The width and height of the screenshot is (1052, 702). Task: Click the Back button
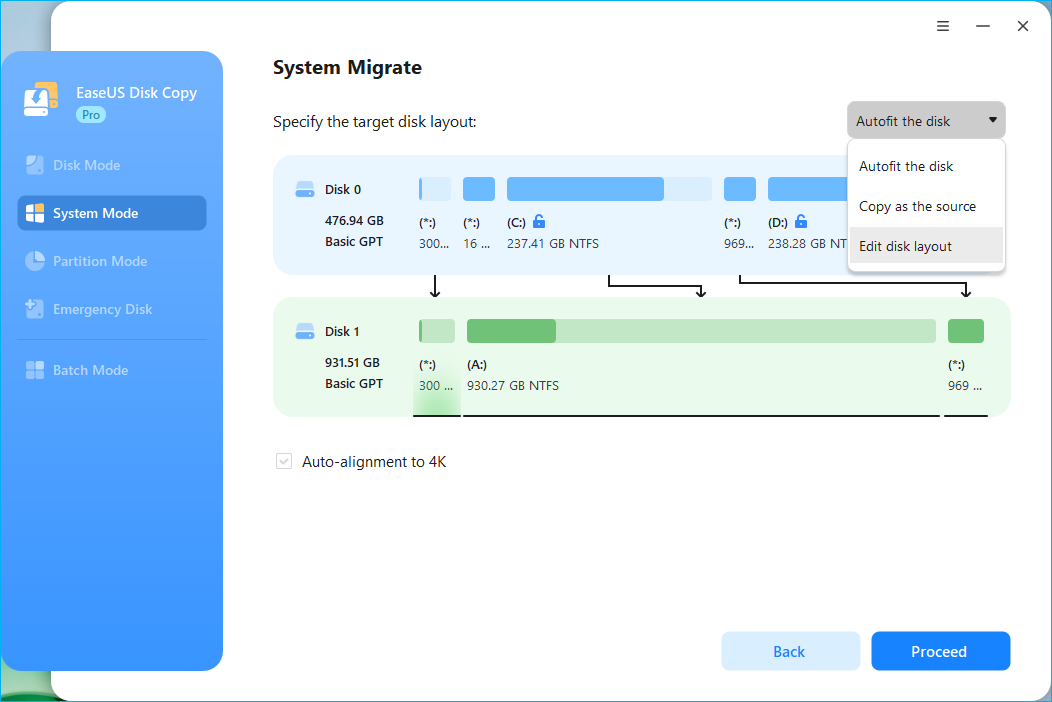(790, 651)
